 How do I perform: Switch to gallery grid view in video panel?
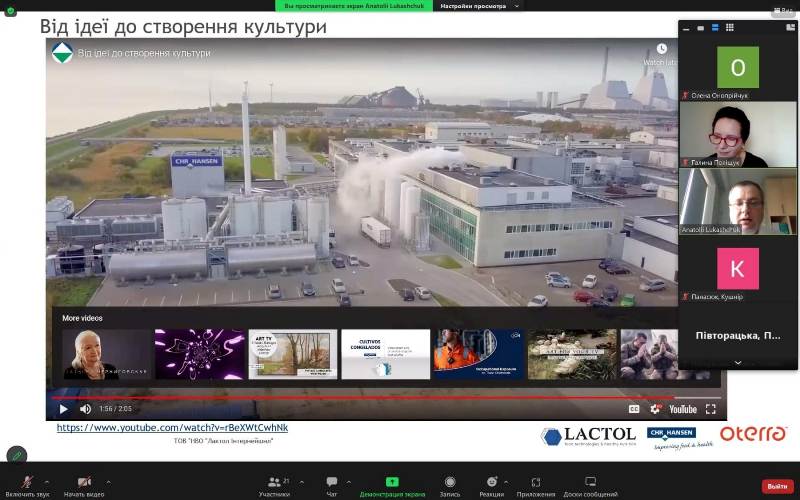point(730,27)
